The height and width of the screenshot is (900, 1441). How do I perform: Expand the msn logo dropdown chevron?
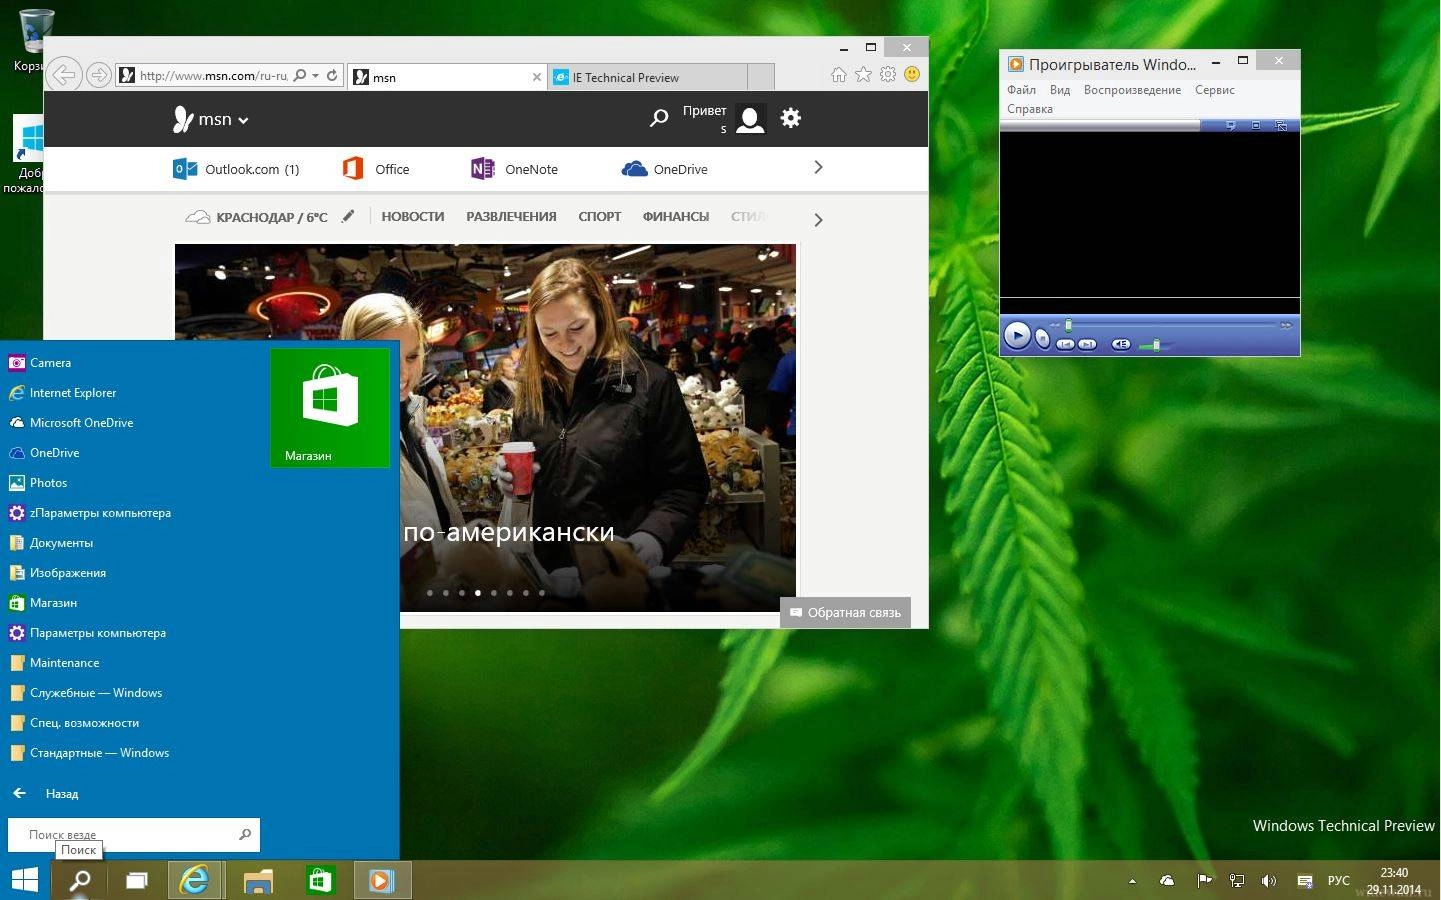(x=243, y=120)
